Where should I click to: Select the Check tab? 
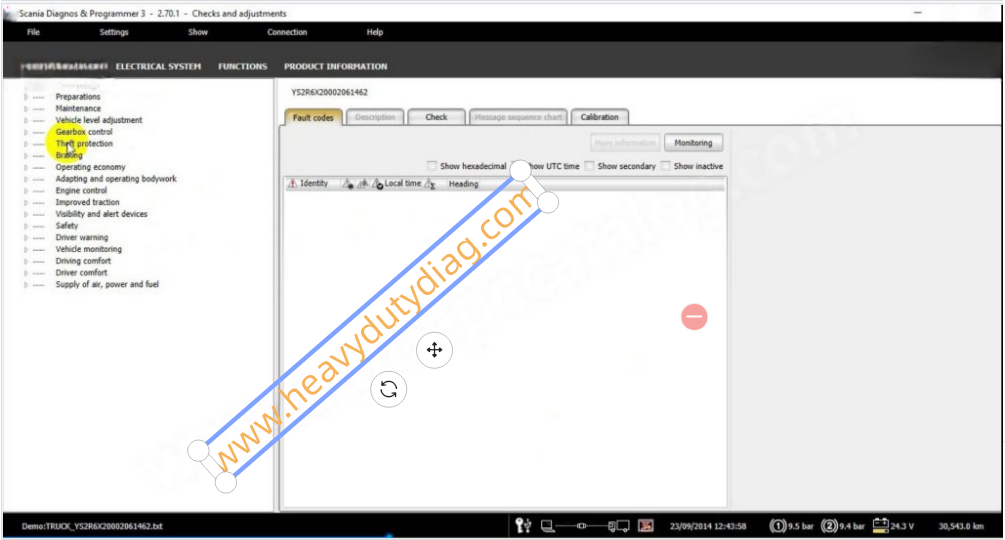pos(436,117)
